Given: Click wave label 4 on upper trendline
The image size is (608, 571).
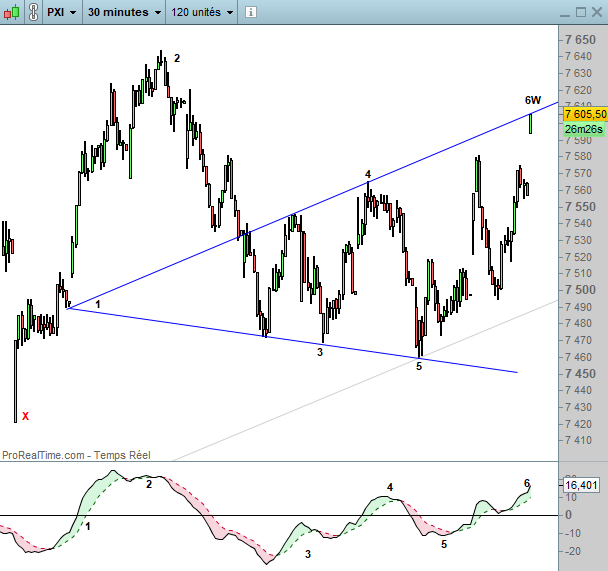Looking at the screenshot, I should [x=368, y=174].
